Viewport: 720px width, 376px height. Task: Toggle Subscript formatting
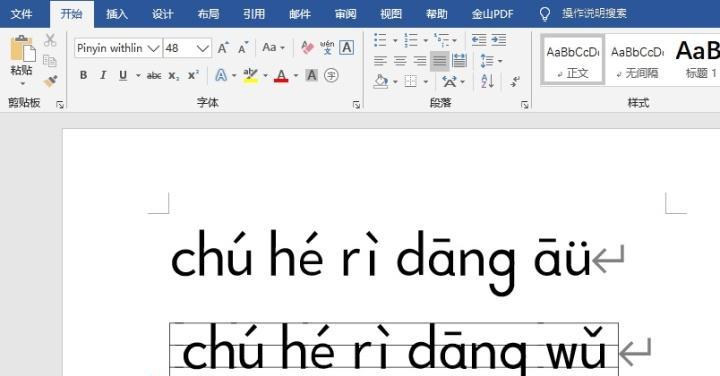point(174,76)
